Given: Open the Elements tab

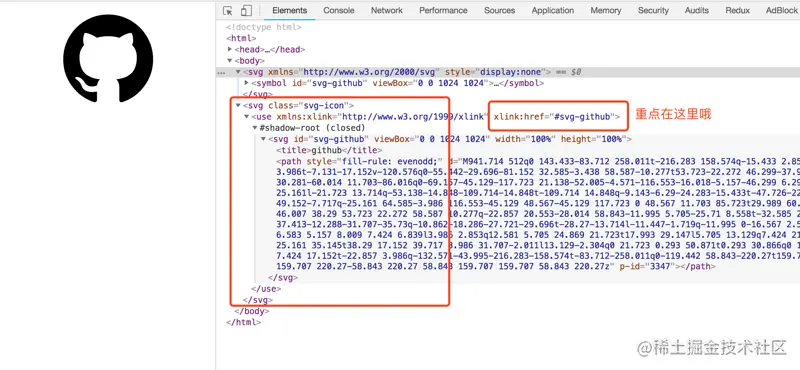Looking at the screenshot, I should click(x=289, y=10).
